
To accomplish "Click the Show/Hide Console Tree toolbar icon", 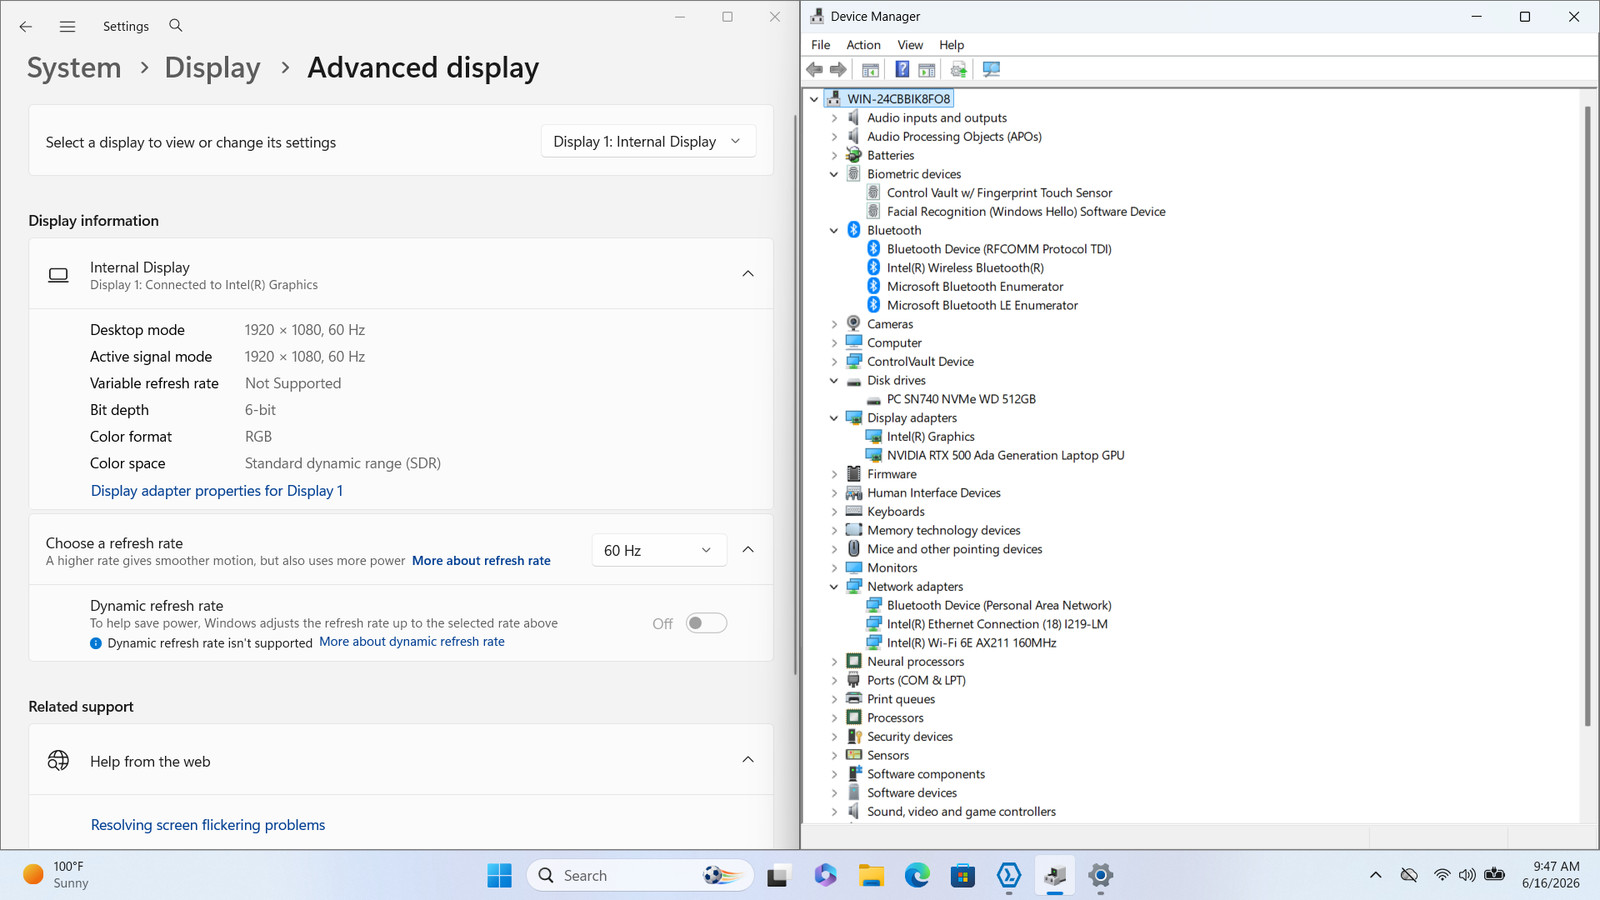I will [870, 69].
